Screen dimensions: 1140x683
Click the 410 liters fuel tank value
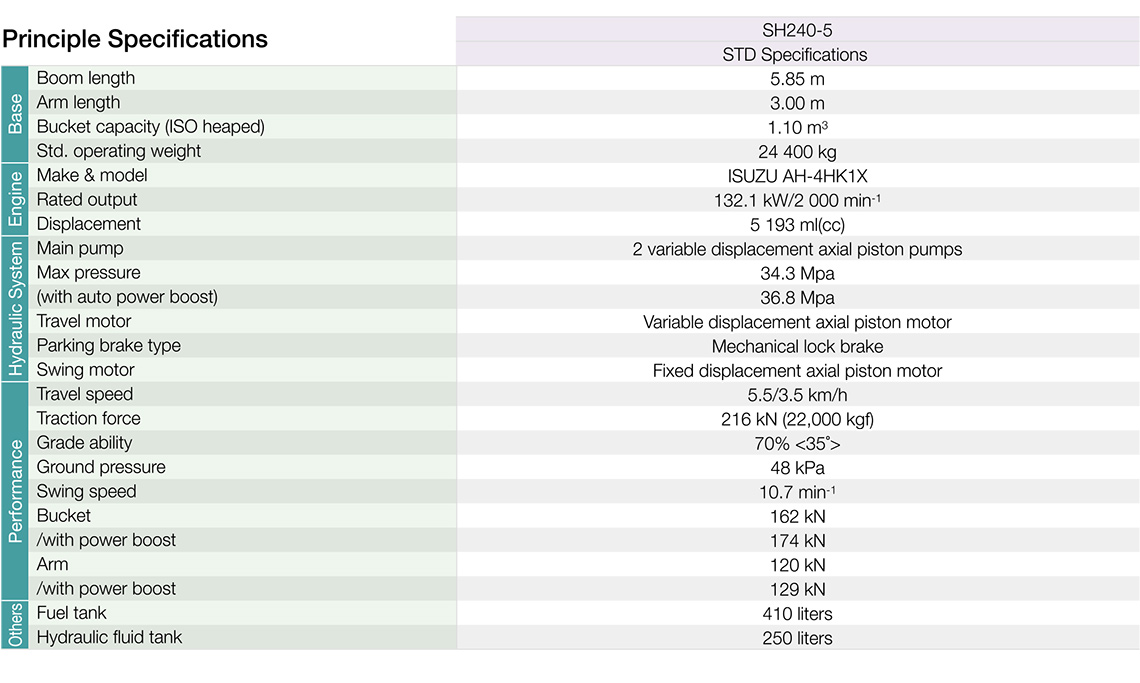(x=797, y=614)
